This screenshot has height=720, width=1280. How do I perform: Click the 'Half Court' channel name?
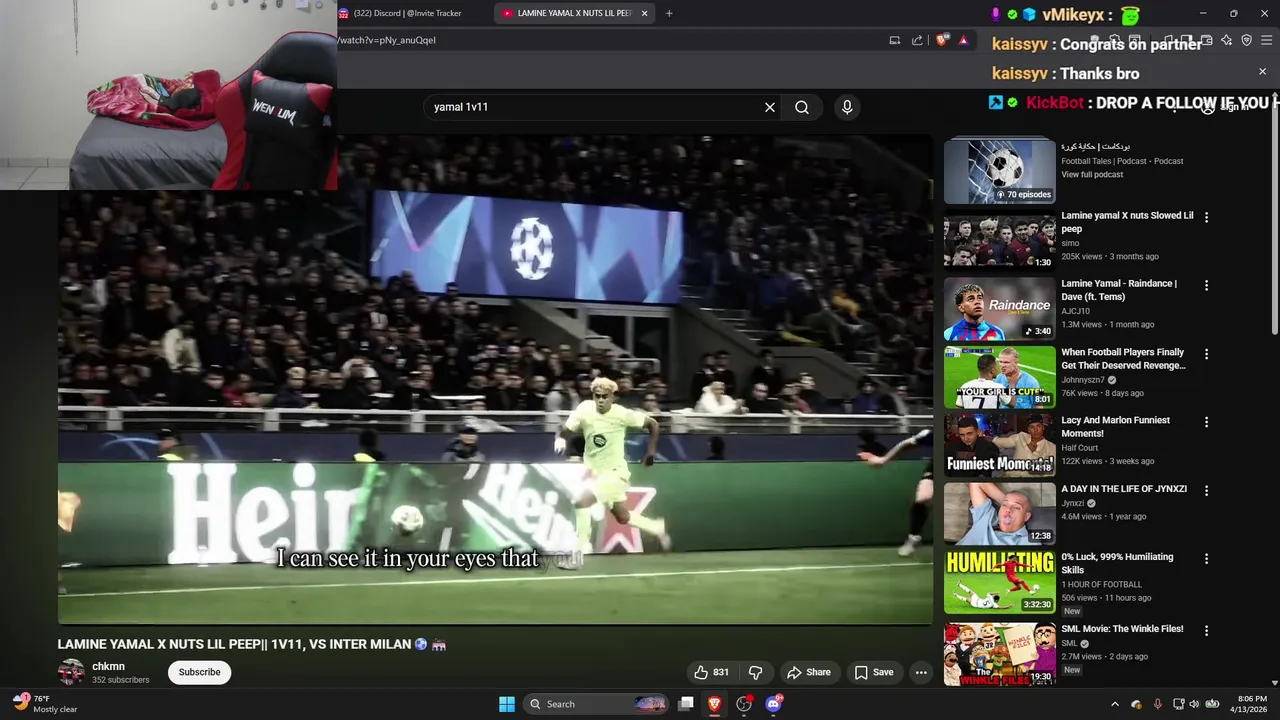coord(1080,448)
